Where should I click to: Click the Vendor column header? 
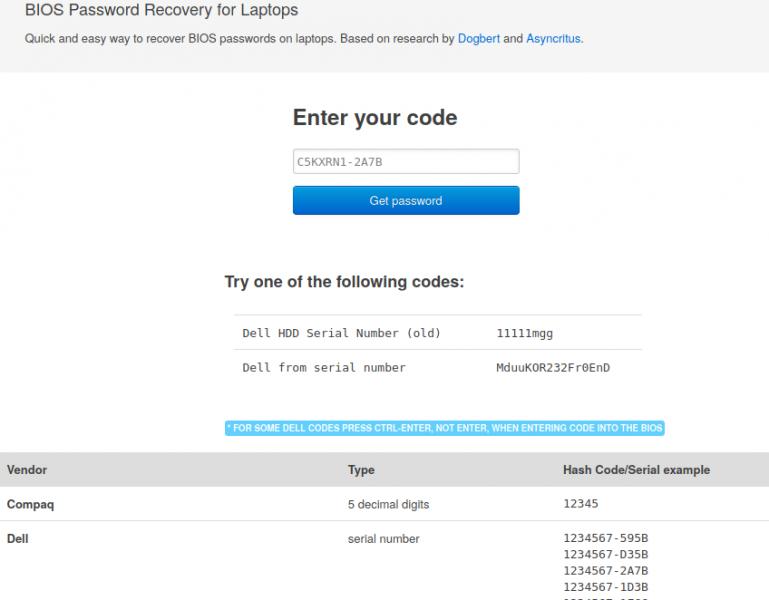[27, 470]
